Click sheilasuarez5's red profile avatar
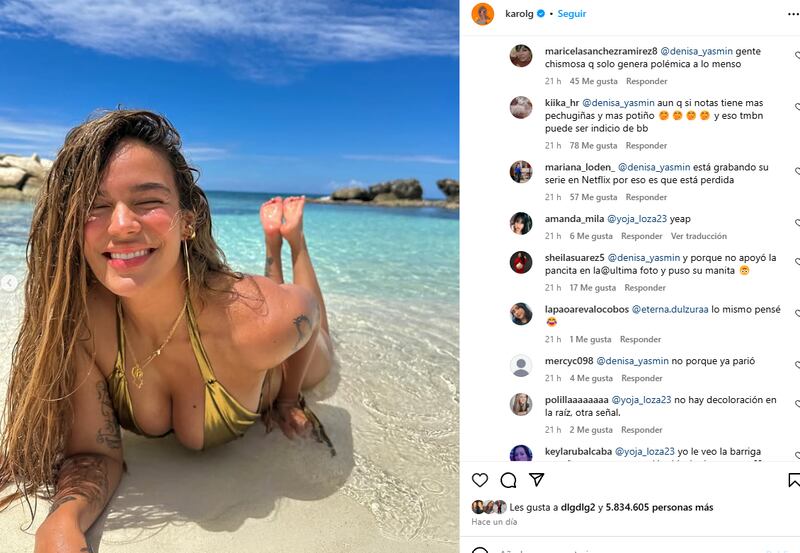Image resolution: width=800 pixels, height=553 pixels. [521, 262]
